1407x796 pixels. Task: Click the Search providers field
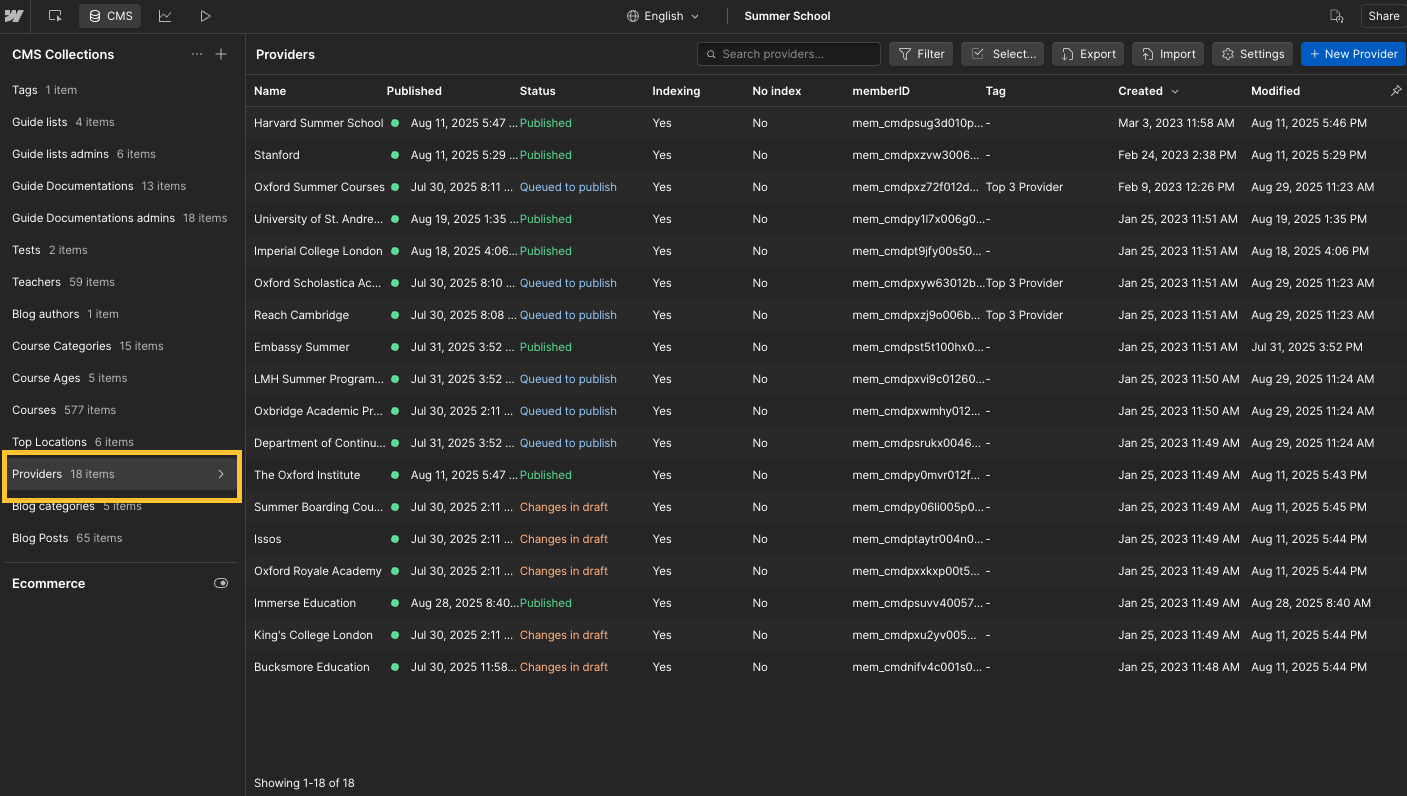(x=788, y=54)
